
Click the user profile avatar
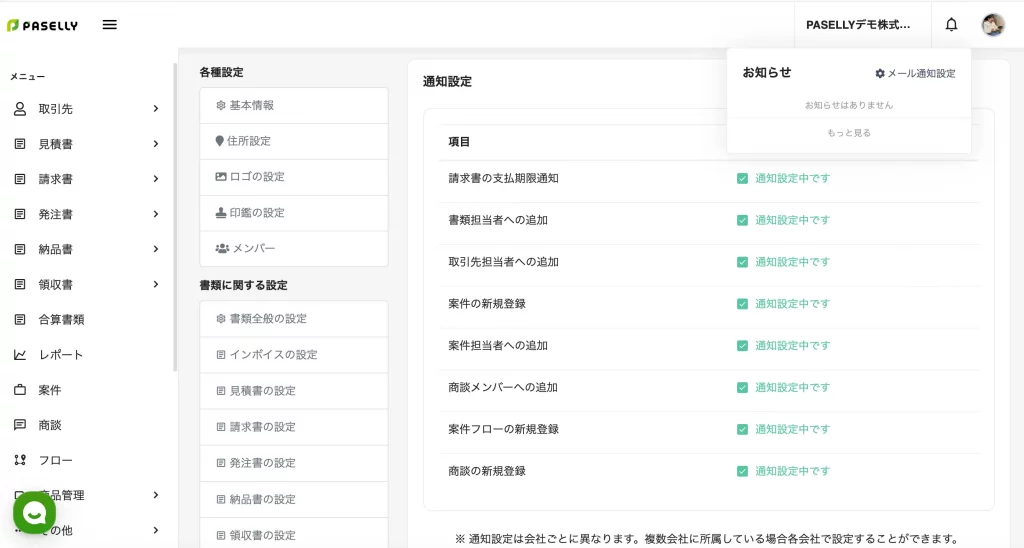click(992, 25)
